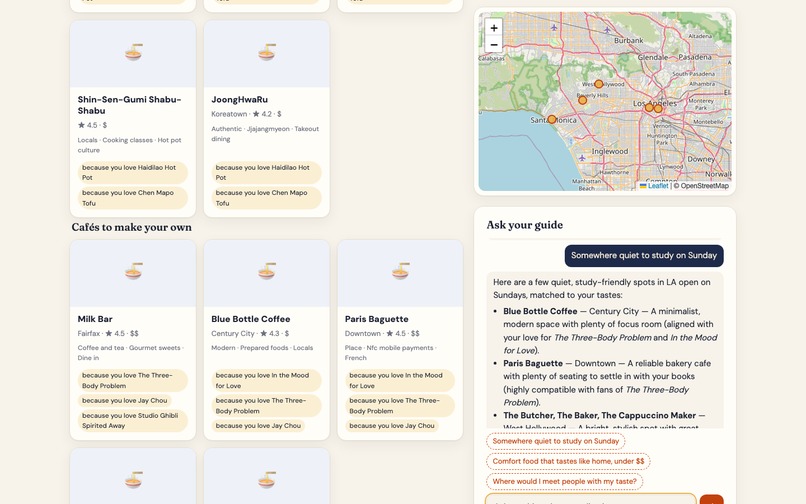
Task: Click Blue Bottle's Jay Chou tag
Action: (x=258, y=426)
